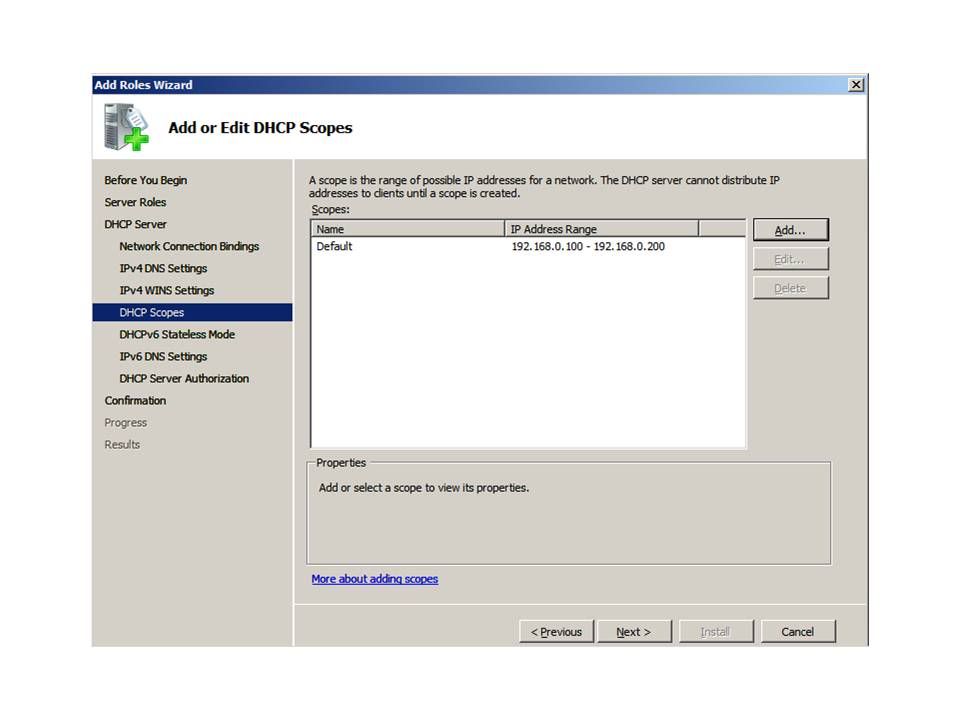
Task: Jump to IPv4 DNS Settings
Action: click(x=163, y=268)
